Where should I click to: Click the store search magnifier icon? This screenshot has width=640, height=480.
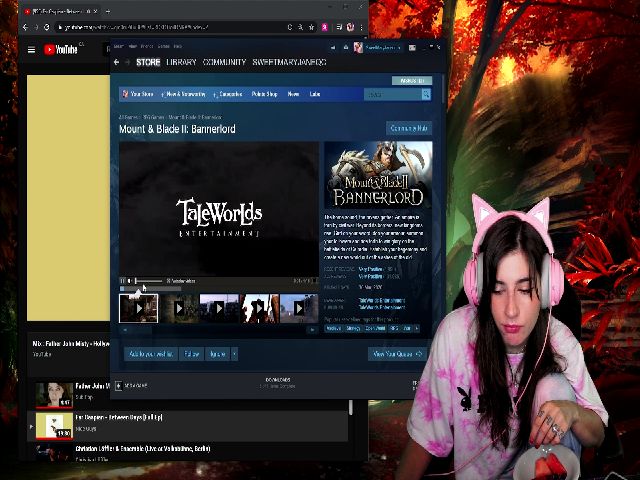coord(426,94)
